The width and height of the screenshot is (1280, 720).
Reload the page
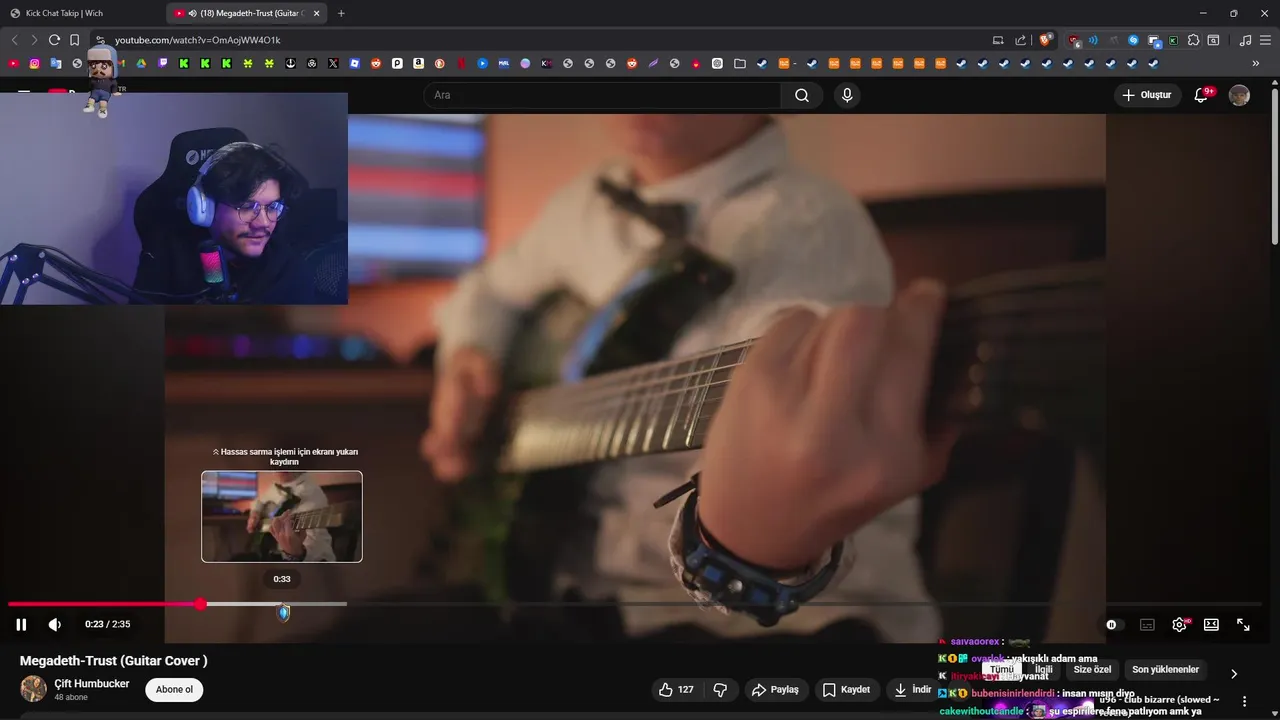(54, 40)
